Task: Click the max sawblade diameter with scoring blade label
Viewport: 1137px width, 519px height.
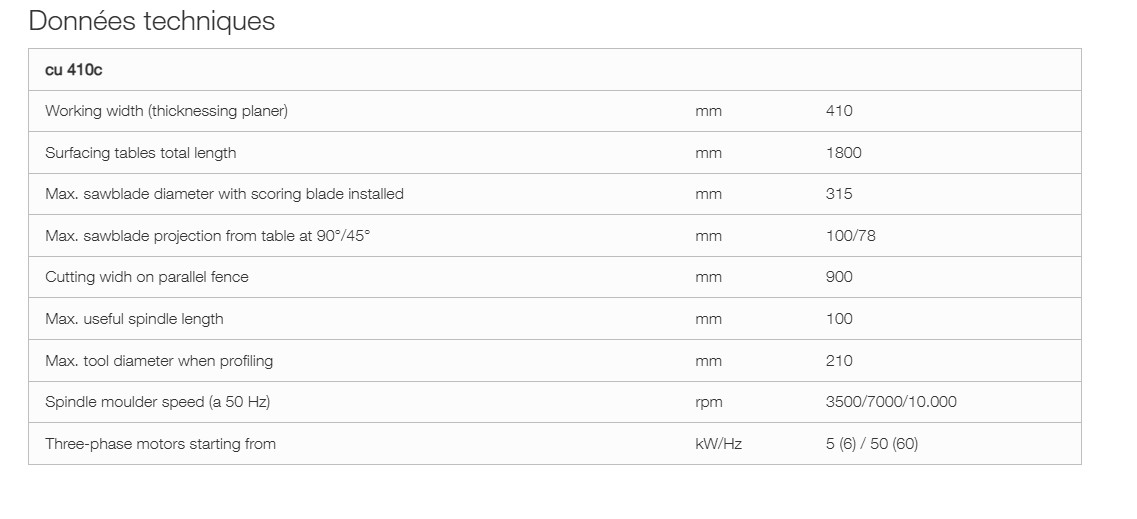Action: click(x=224, y=194)
